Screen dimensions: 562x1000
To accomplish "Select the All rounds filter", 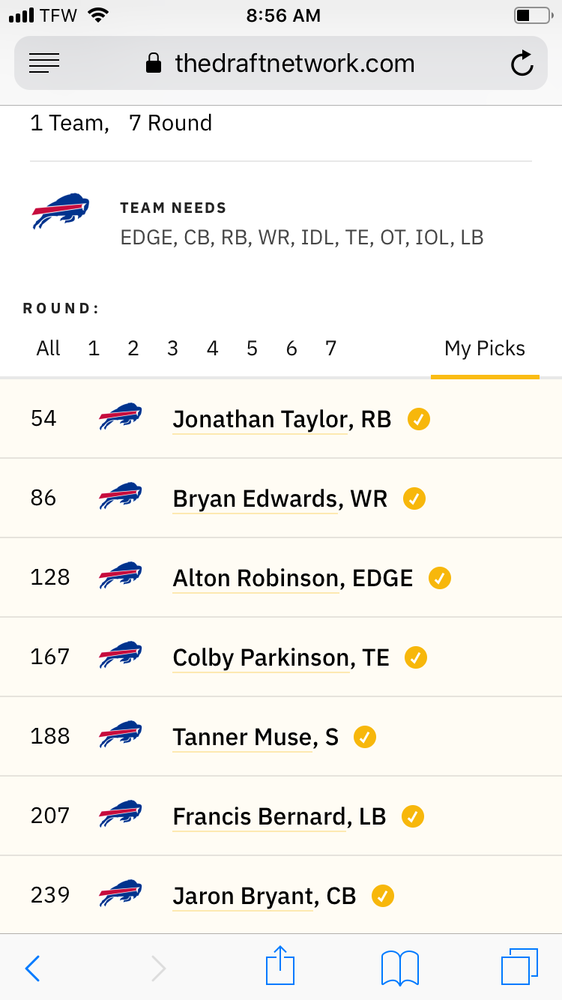I will [48, 348].
